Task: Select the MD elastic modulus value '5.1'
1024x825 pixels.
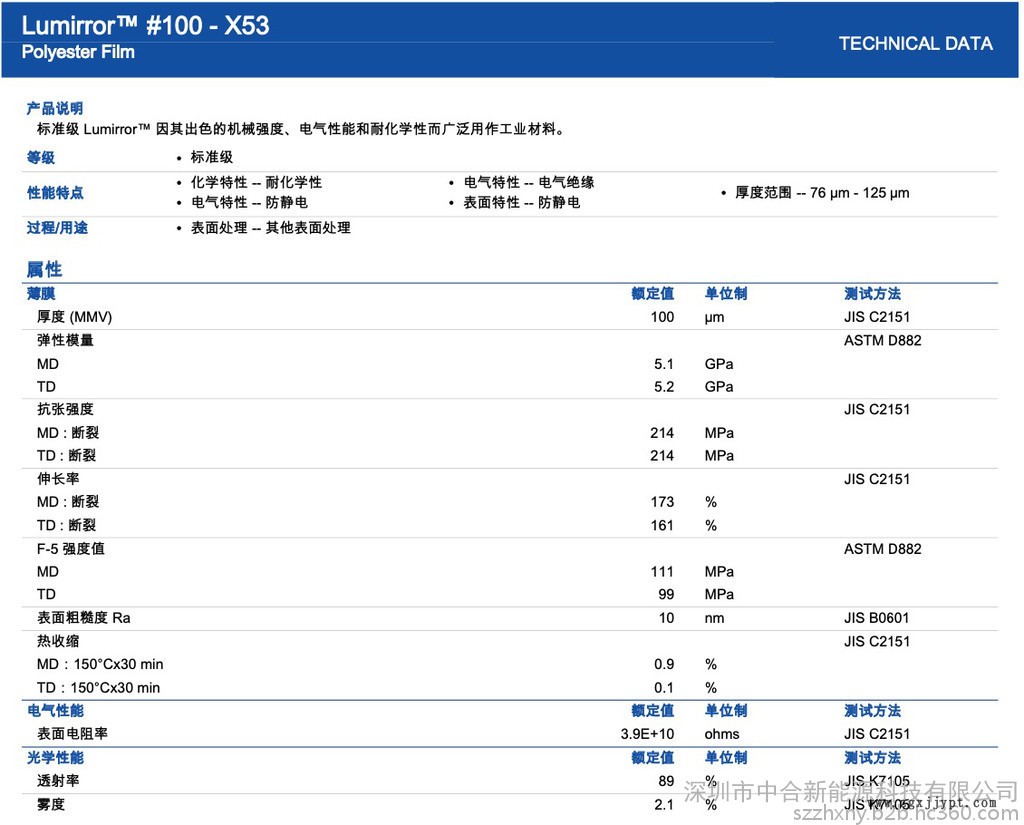Action: [x=664, y=364]
